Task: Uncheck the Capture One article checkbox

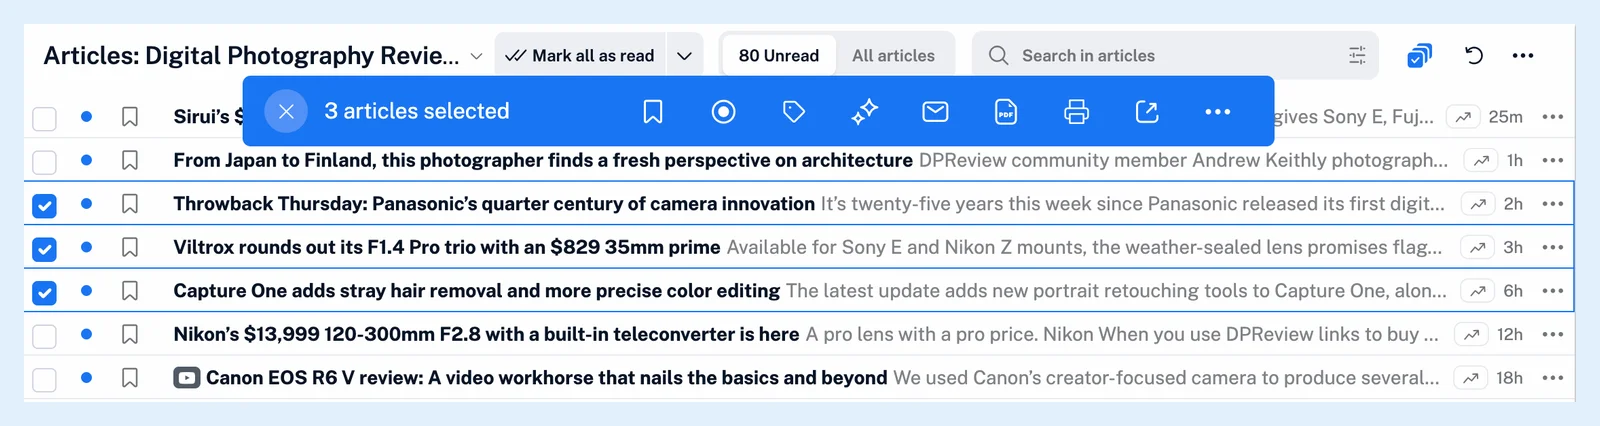Action: [44, 293]
